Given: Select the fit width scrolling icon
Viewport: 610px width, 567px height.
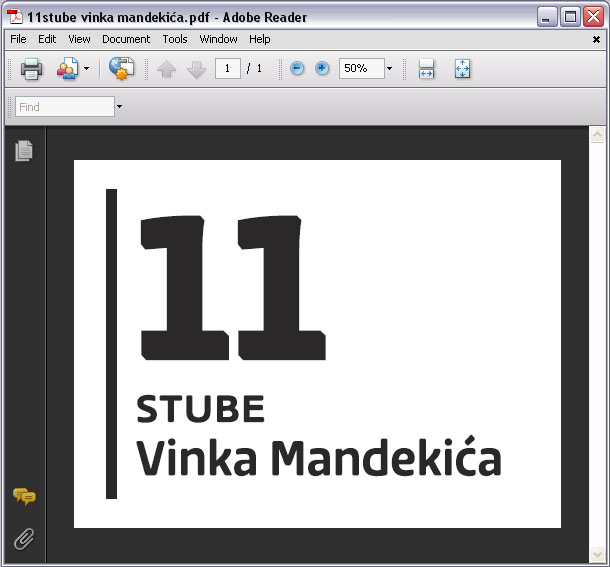Looking at the screenshot, I should [426, 69].
